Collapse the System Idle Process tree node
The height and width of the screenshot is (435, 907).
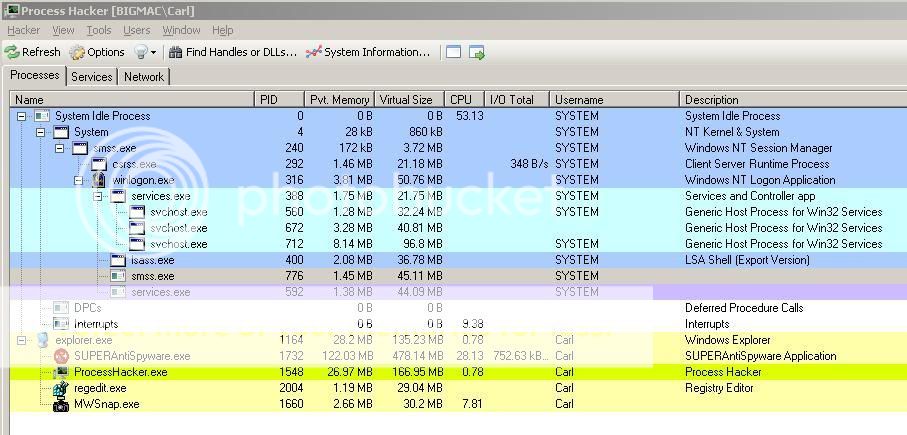21,116
